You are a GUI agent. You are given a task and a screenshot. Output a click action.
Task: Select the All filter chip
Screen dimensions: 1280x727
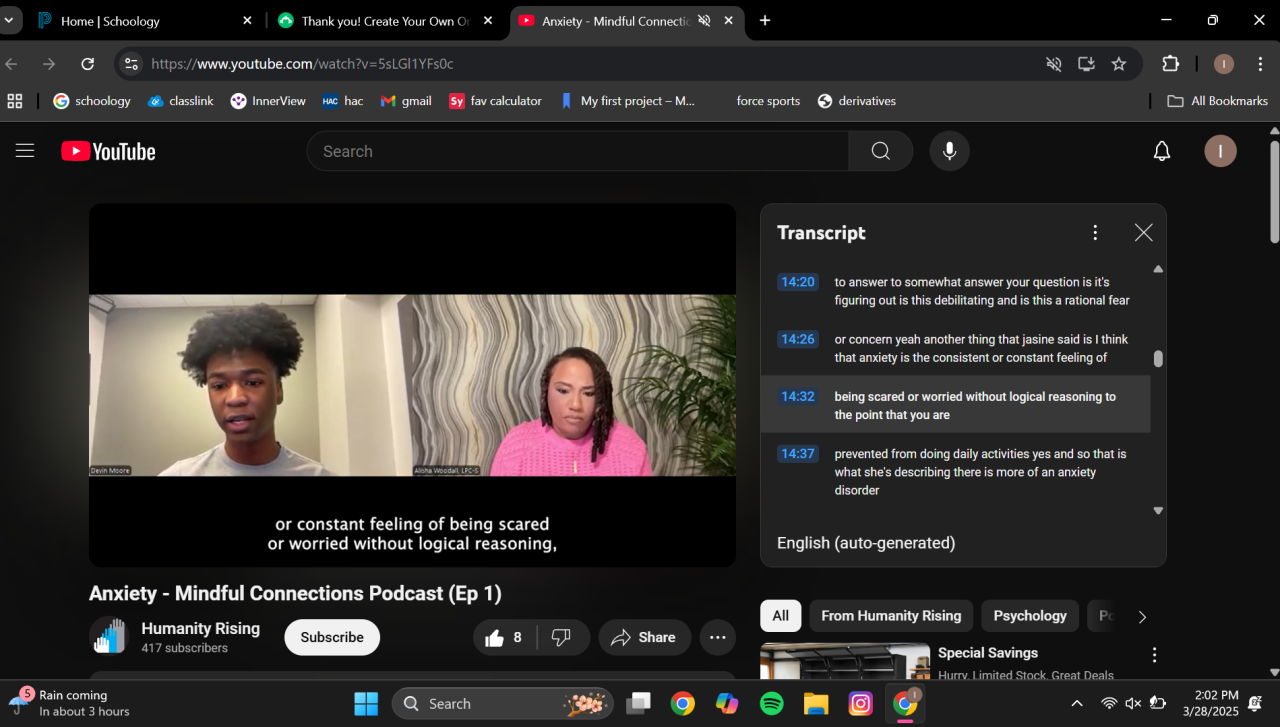[780, 616]
